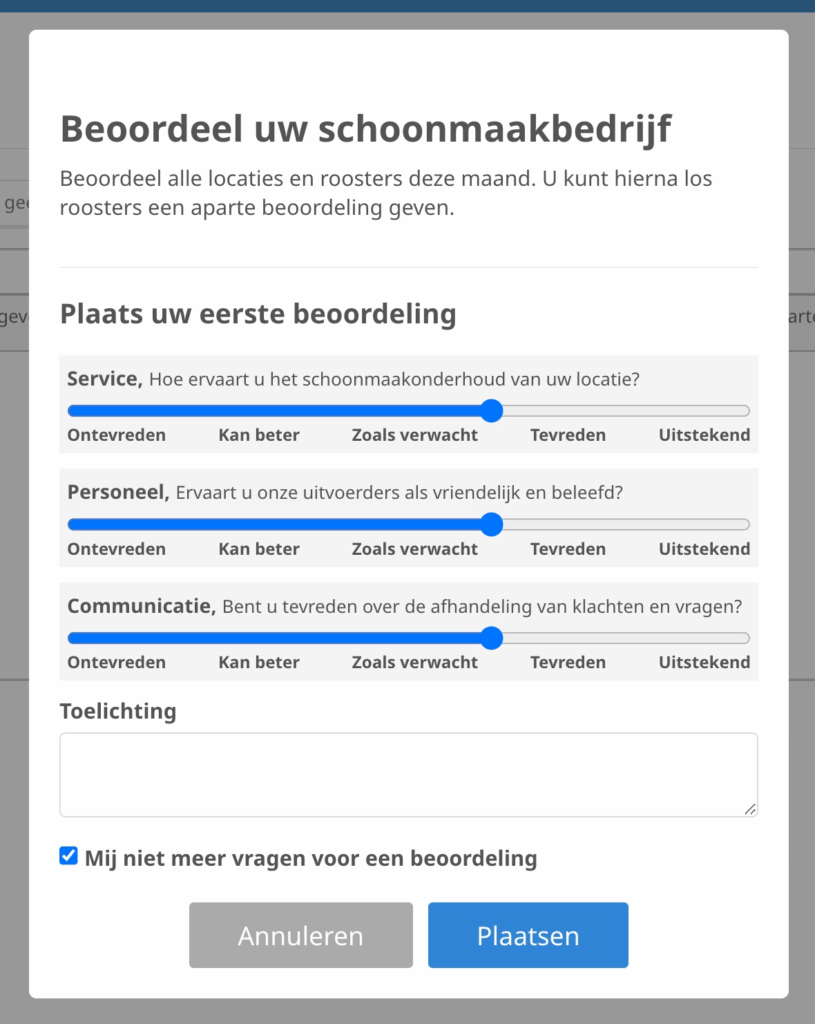Image resolution: width=815 pixels, height=1024 pixels.
Task: Click the Service slider handle
Action: click(491, 411)
